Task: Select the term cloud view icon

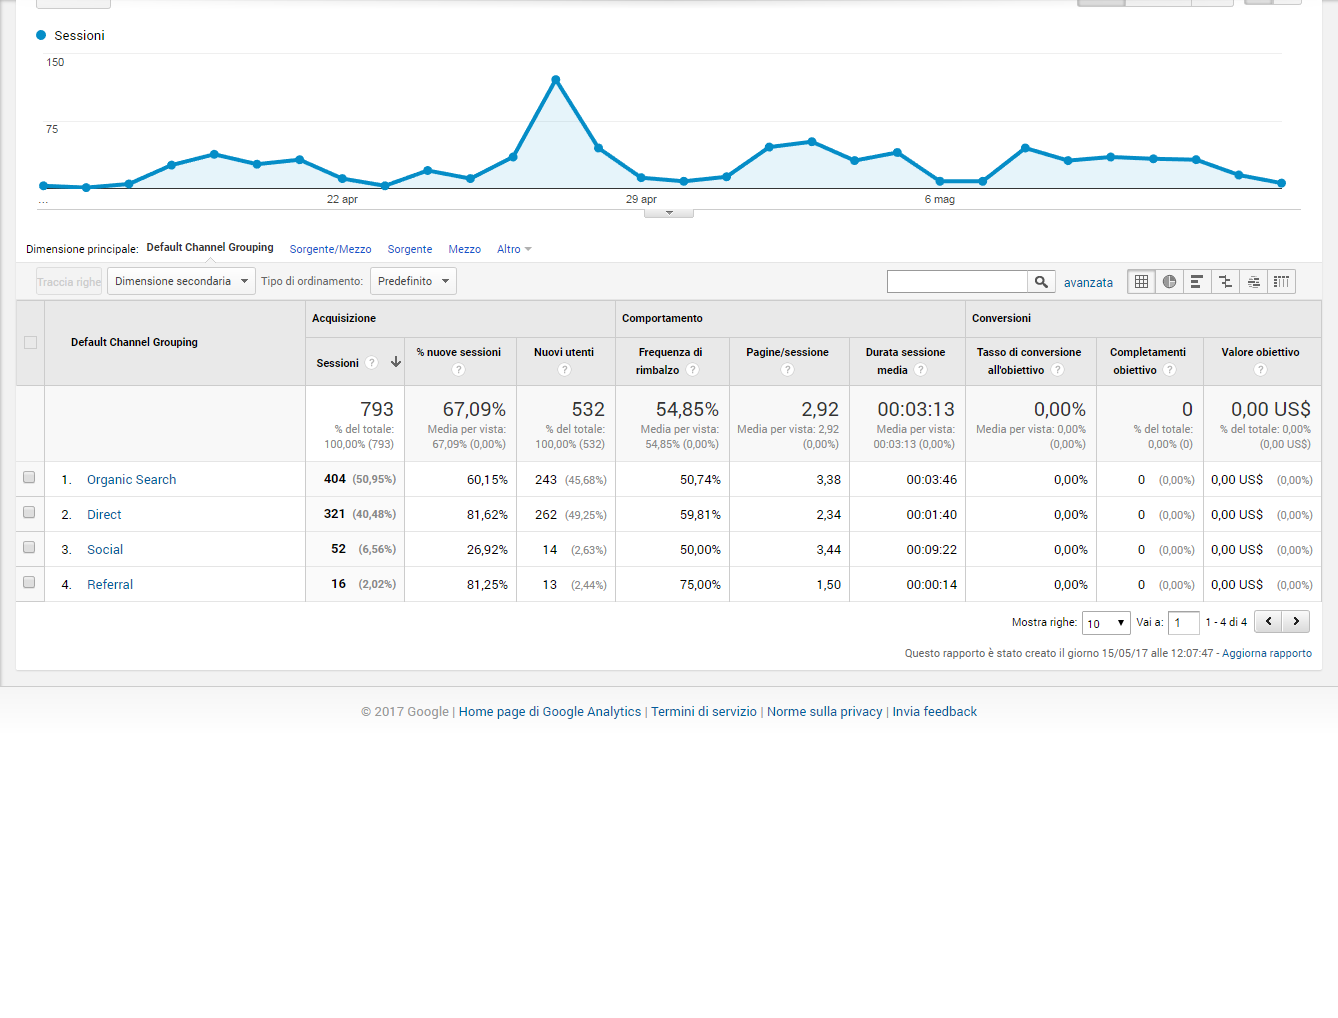Action: 1253,282
